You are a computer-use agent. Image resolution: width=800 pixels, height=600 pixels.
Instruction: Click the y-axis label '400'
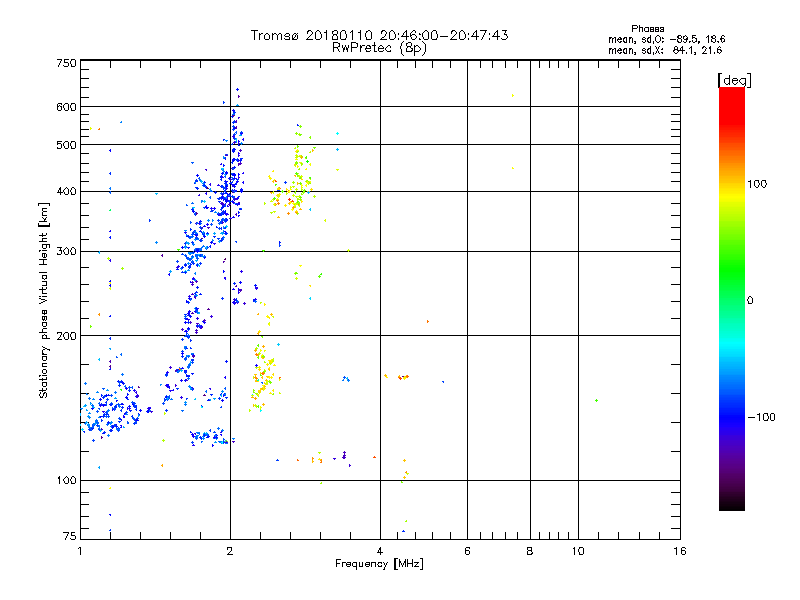66,192
